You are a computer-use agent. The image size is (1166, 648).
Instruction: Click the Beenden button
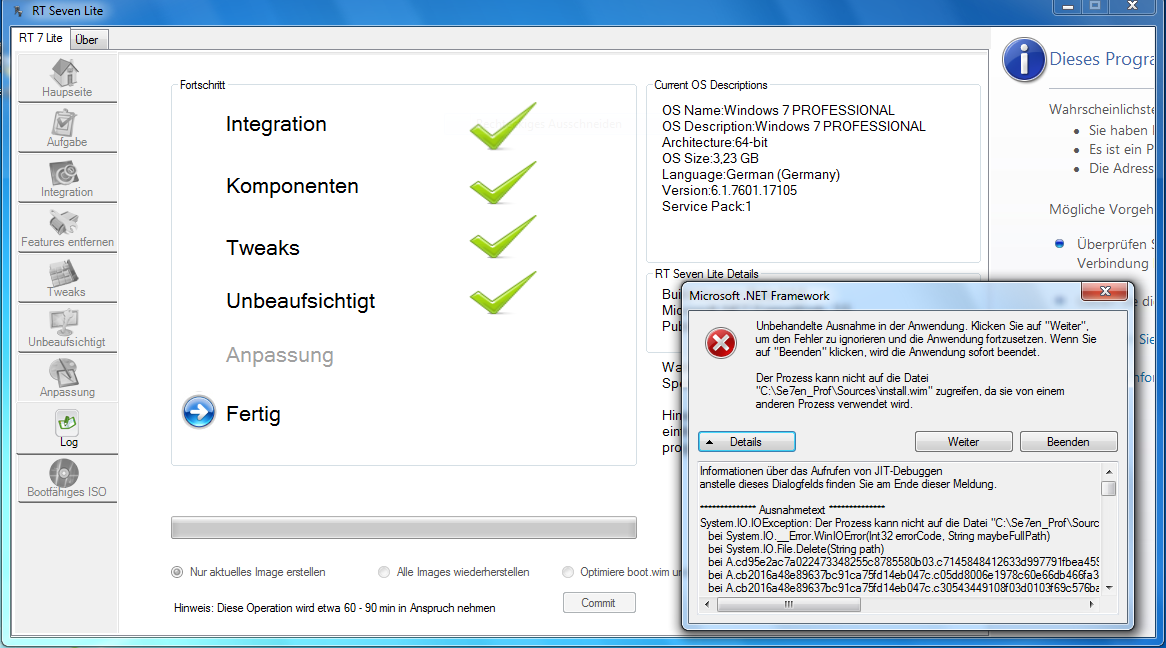pos(1068,442)
